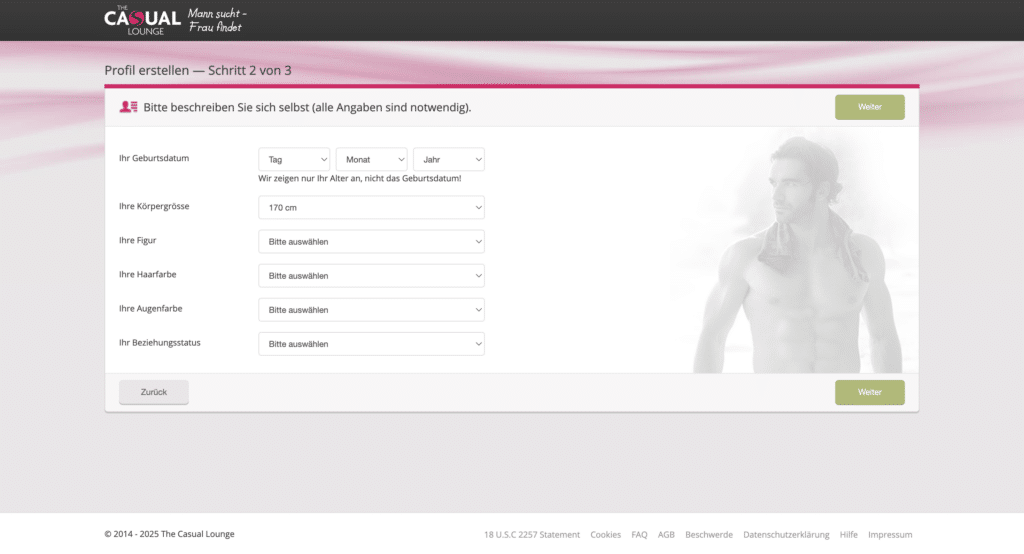Viewport: 1024px width, 554px height.
Task: Open the Jahr birth year dropdown
Action: [x=449, y=159]
